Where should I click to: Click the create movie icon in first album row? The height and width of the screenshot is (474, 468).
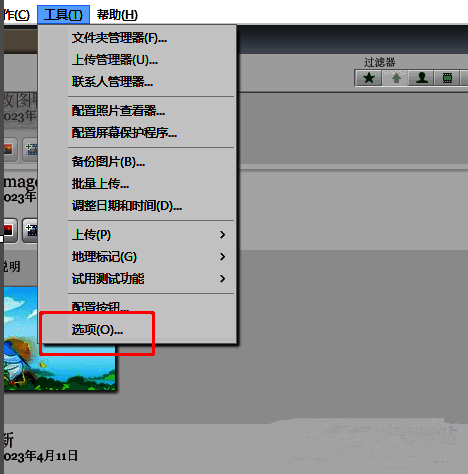(31, 149)
